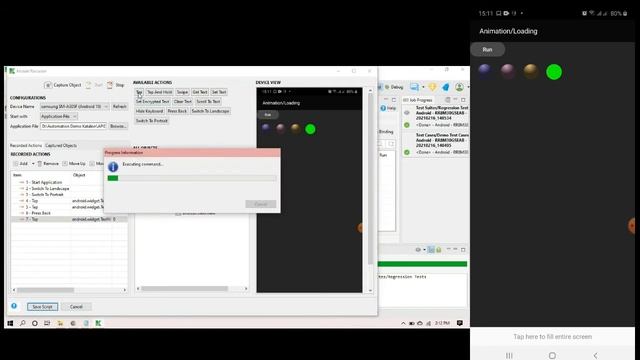
Task: Choose the Scroll To Text action
Action: pyautogui.click(x=209, y=102)
